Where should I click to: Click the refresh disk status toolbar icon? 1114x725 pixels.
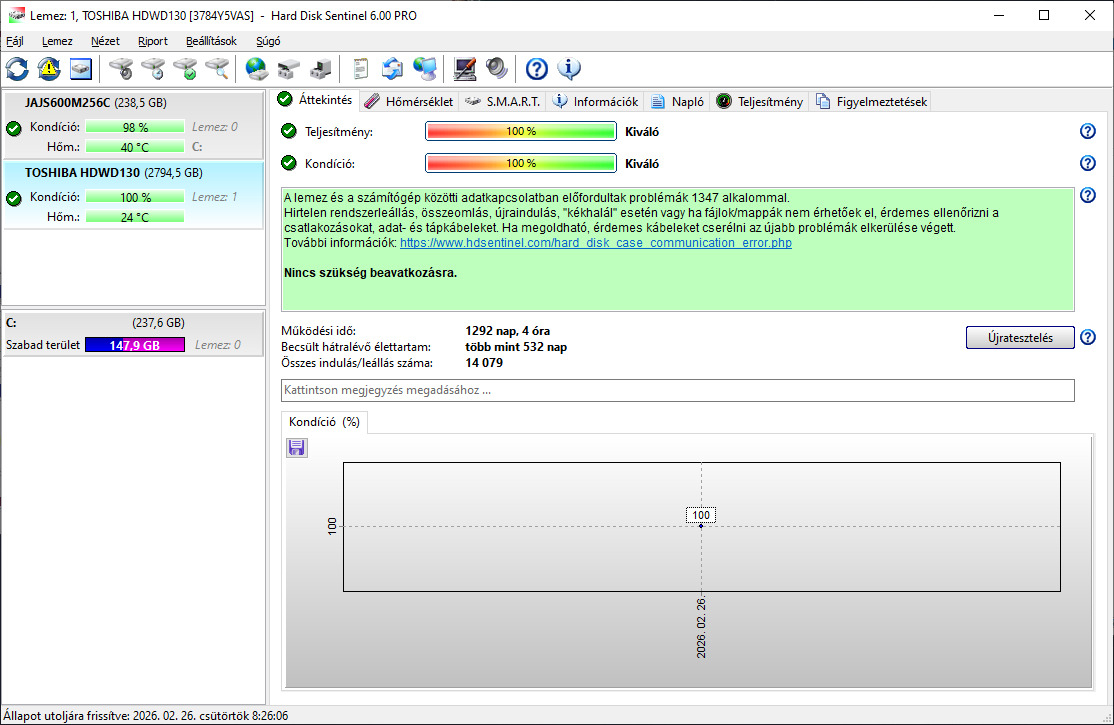coord(17,69)
